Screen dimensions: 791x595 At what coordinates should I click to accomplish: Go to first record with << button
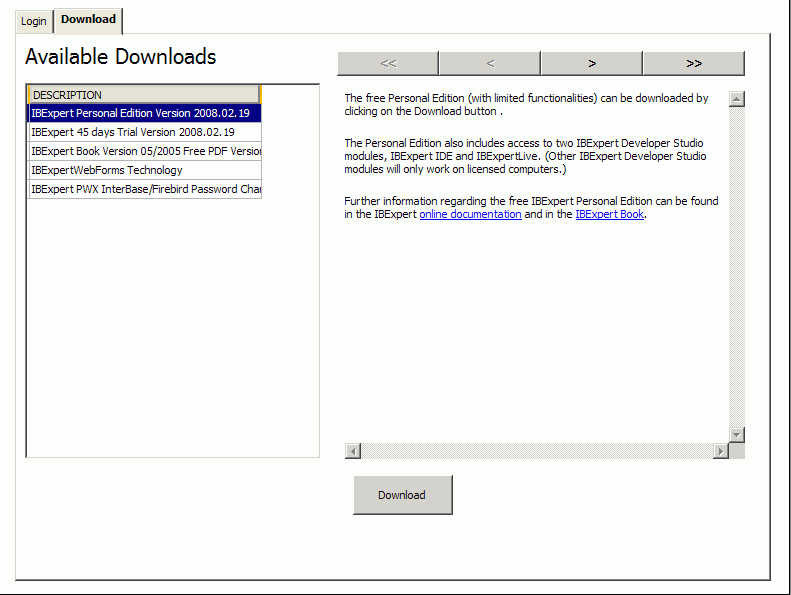point(388,63)
